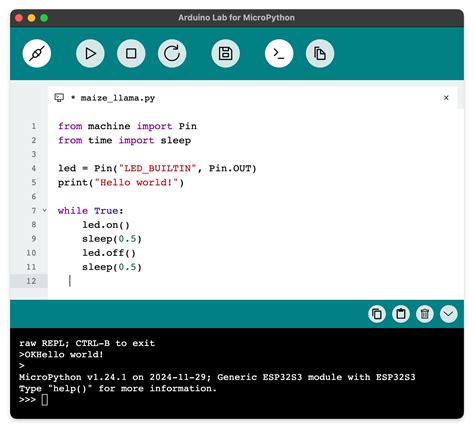Click the Arduino Lab for MicroPython title
474x428 pixels.
(236, 18)
